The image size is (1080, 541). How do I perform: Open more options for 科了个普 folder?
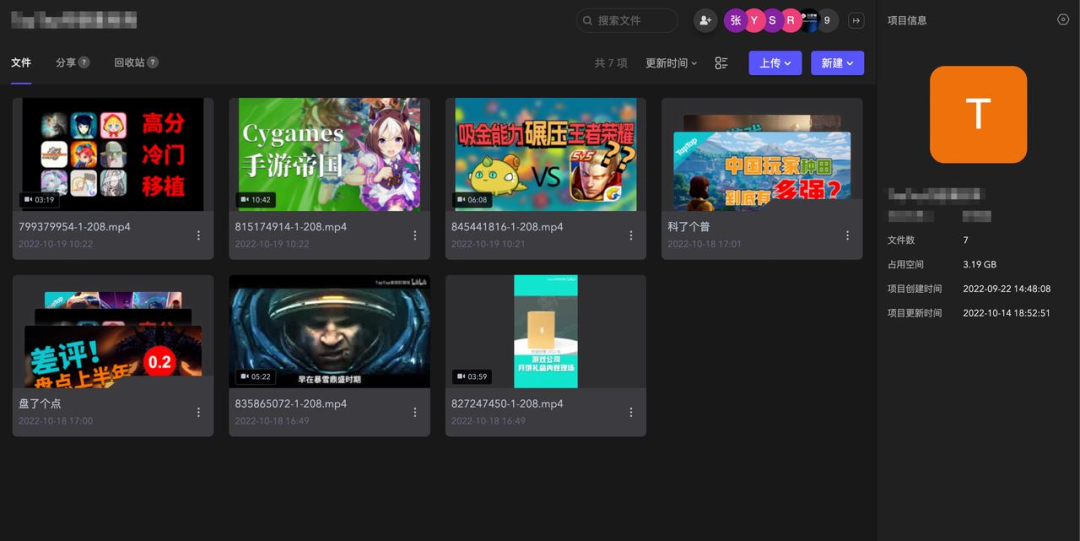(847, 235)
